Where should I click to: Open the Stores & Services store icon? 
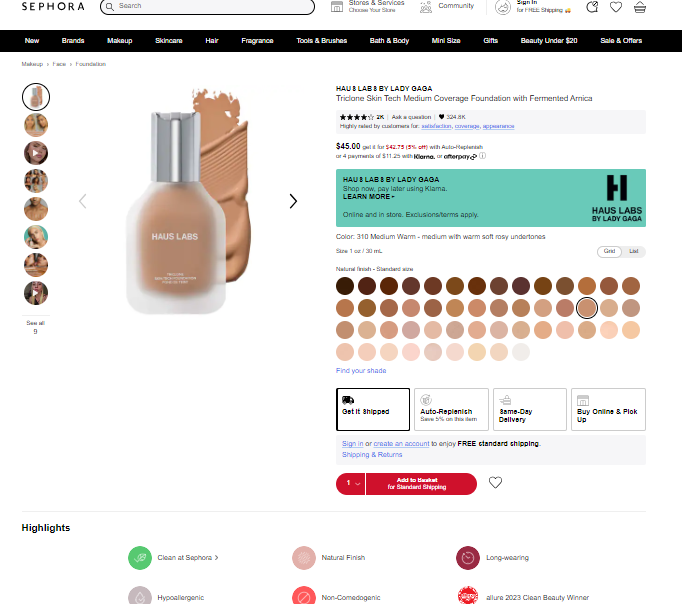click(x=337, y=6)
